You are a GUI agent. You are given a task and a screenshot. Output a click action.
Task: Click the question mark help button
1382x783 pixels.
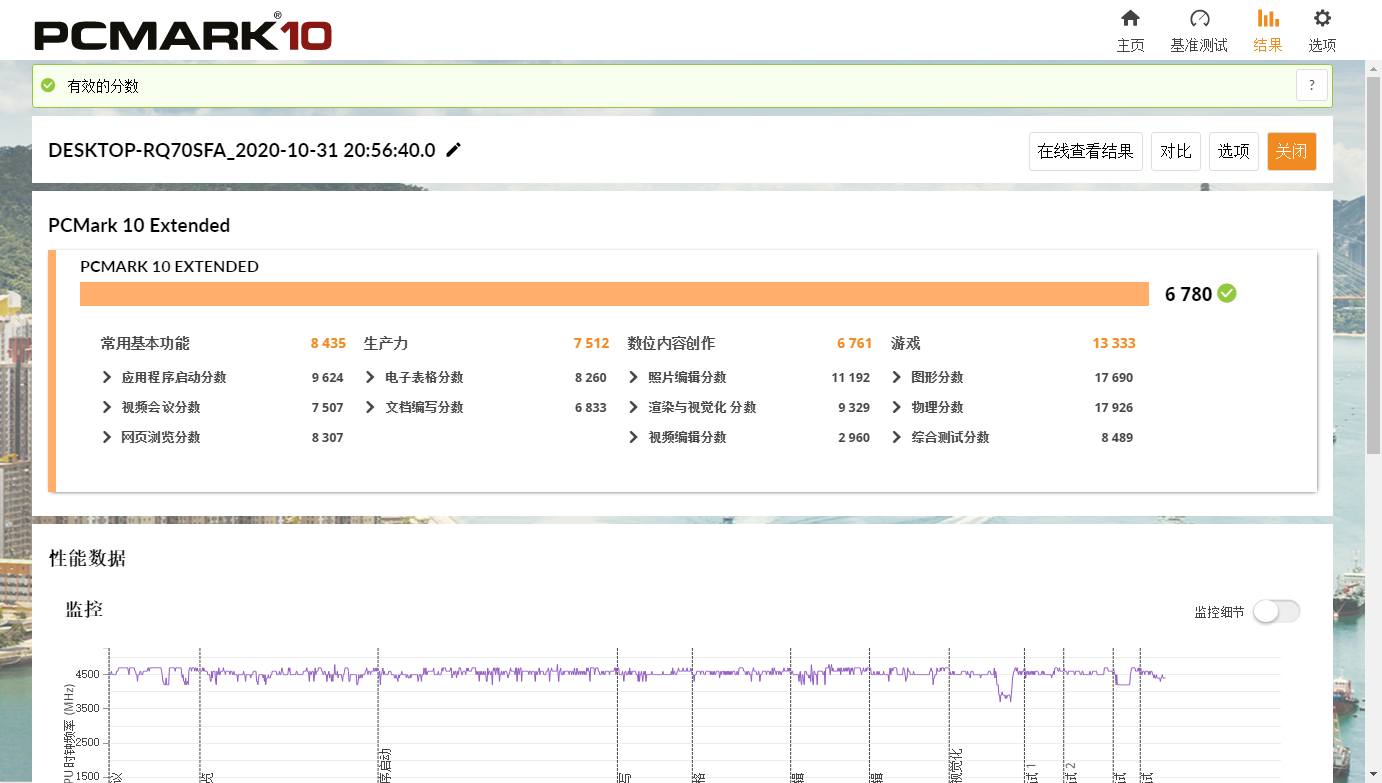[1312, 85]
